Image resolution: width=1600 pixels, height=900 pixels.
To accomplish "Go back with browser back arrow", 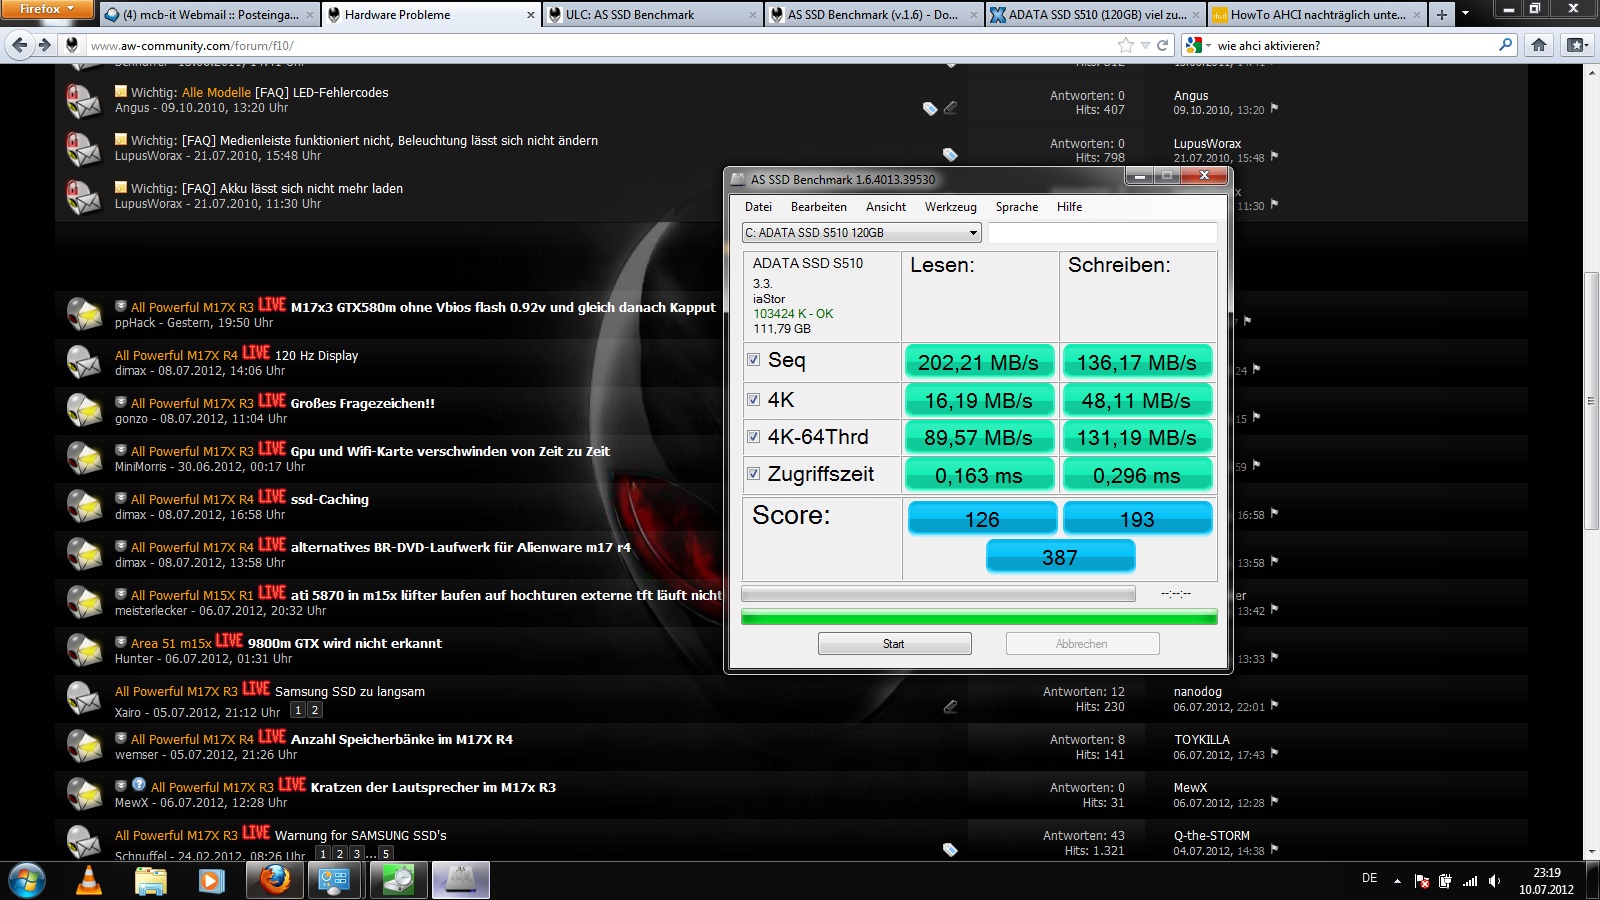I will [20, 45].
